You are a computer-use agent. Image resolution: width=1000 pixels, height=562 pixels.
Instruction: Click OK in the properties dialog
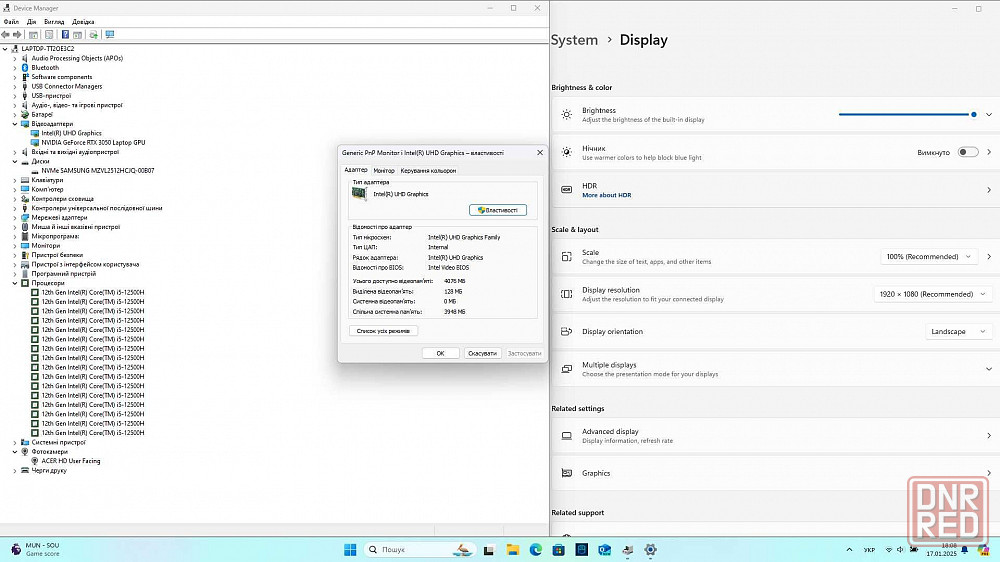click(440, 353)
